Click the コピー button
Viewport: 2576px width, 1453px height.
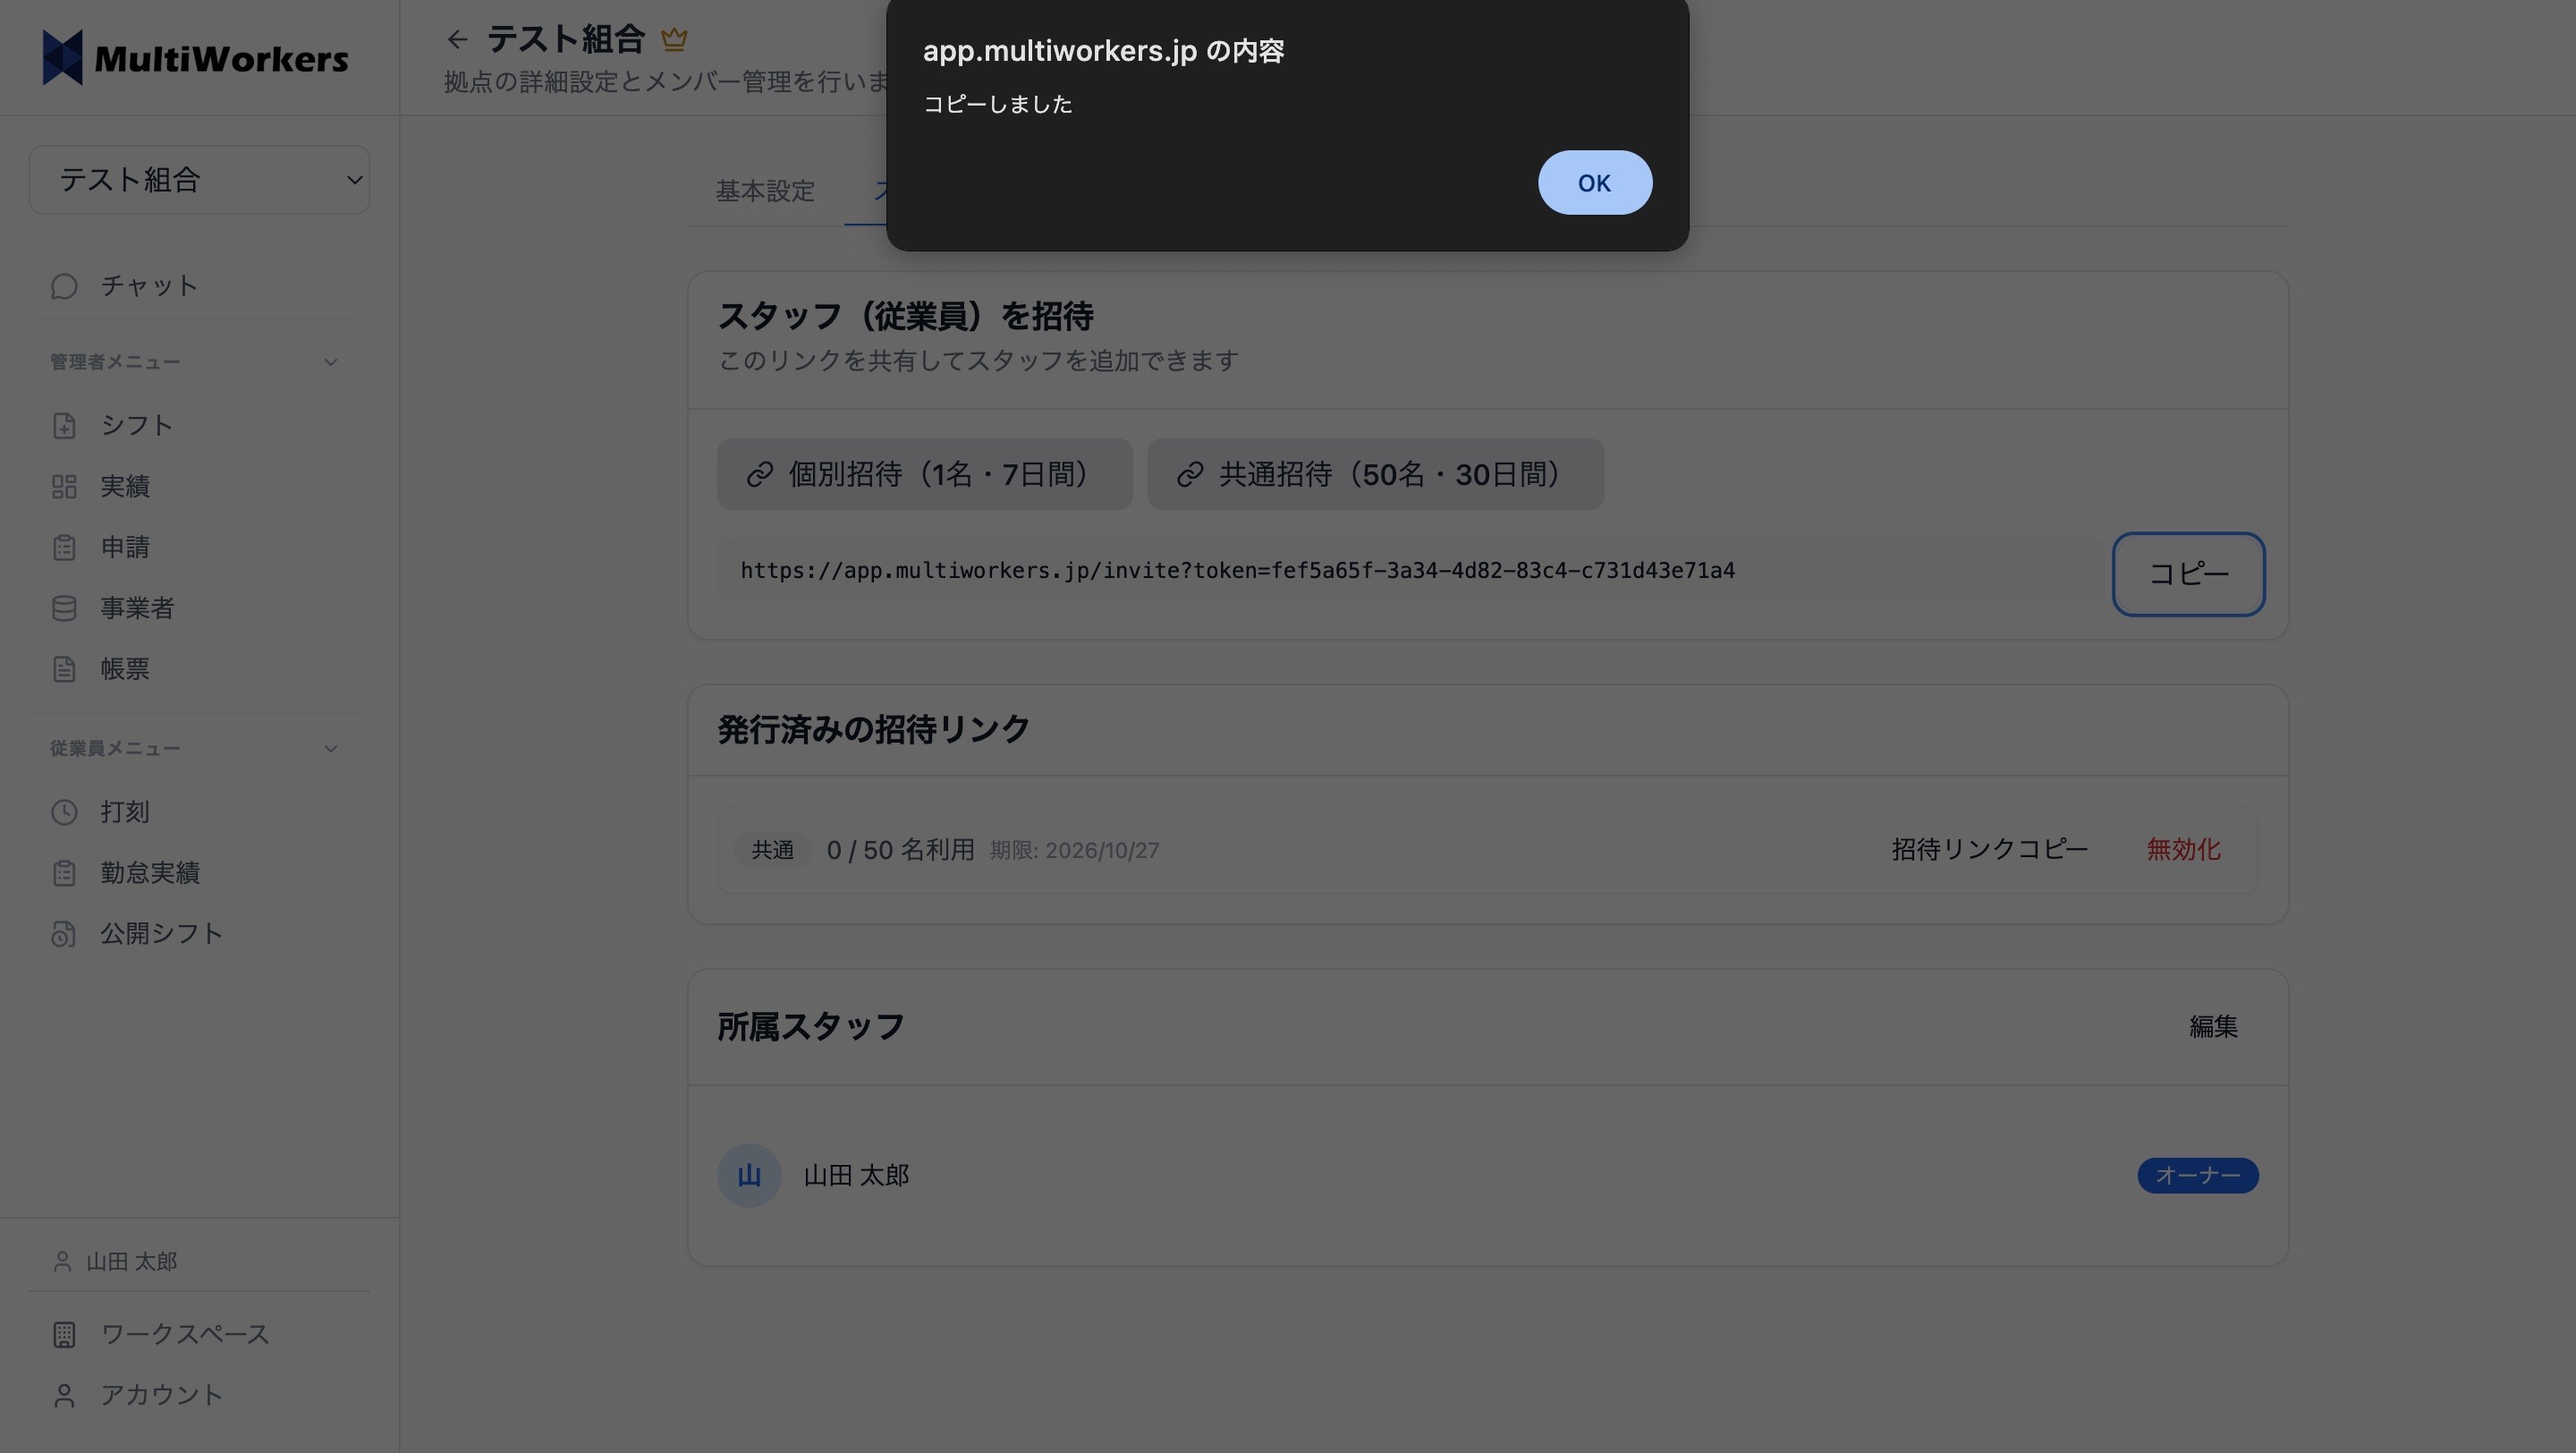[2188, 574]
